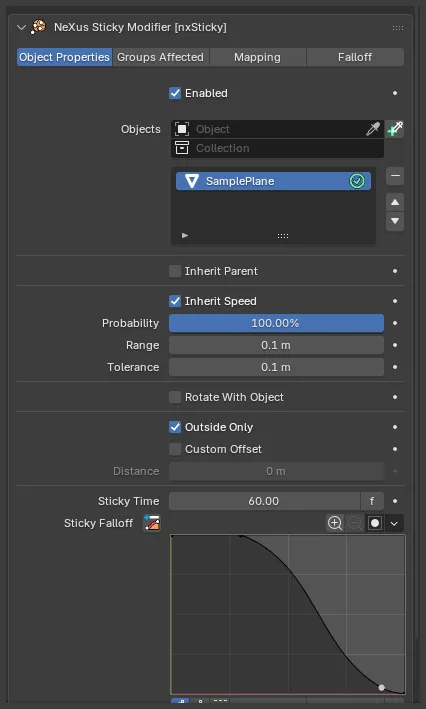Animate the Rotate With Object dot
This screenshot has height=709, width=426.
tap(395, 397)
